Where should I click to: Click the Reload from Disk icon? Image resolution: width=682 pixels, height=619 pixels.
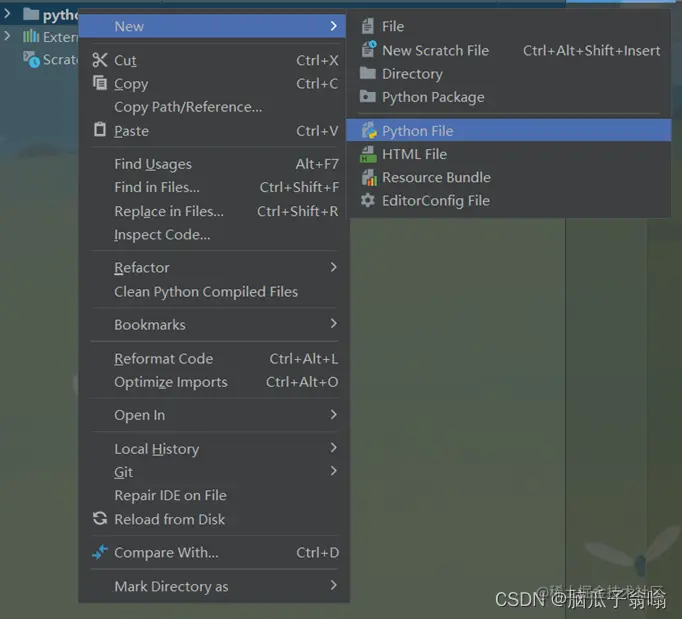[x=100, y=518]
